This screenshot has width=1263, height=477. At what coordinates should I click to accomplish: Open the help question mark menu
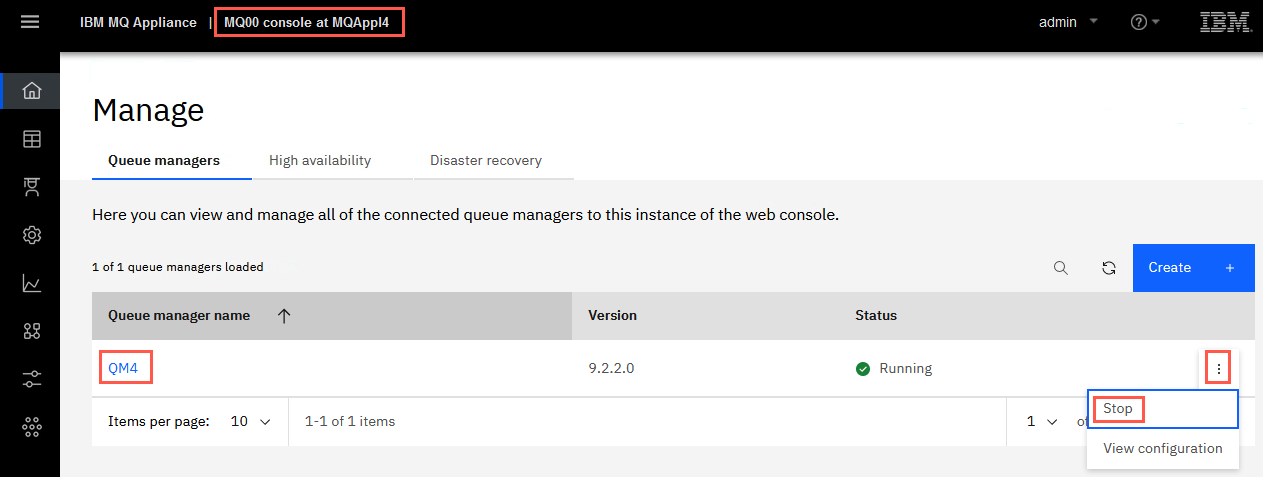[x=1145, y=22]
